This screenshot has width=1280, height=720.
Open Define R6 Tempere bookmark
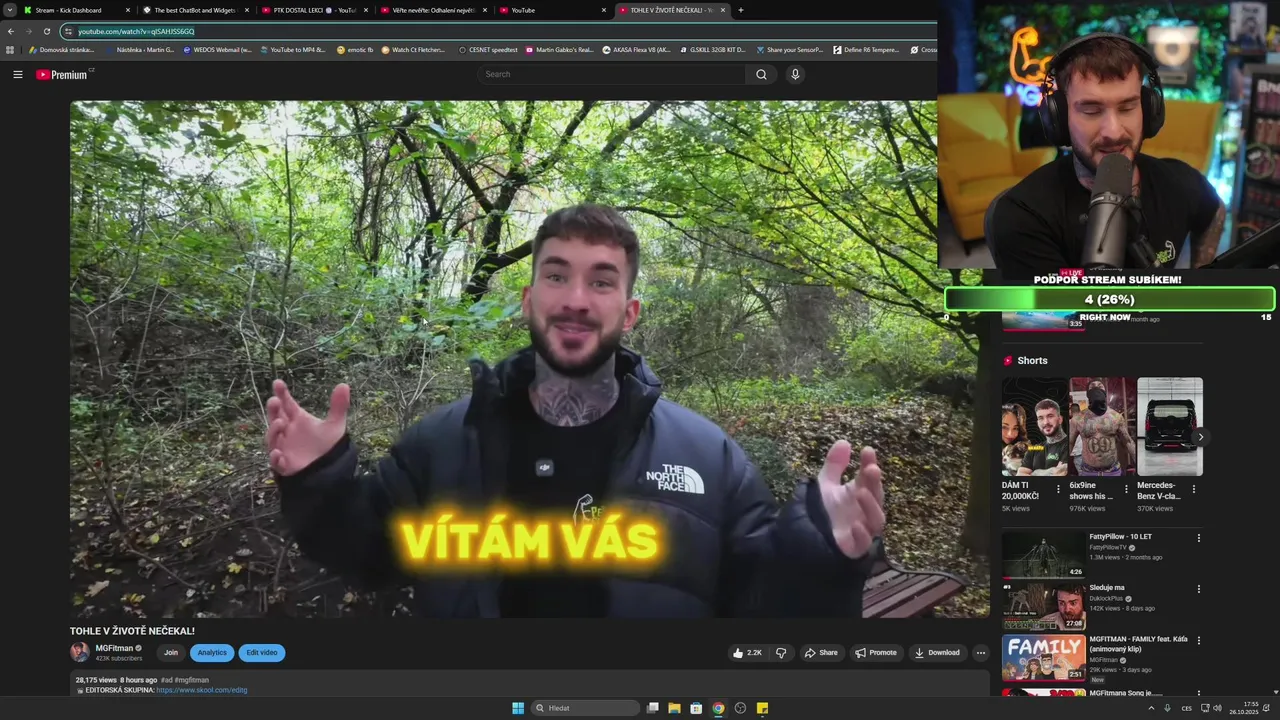click(x=867, y=49)
